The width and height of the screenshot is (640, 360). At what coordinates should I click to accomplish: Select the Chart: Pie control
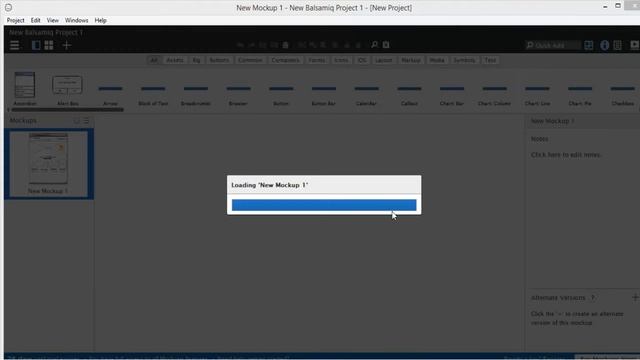580,95
